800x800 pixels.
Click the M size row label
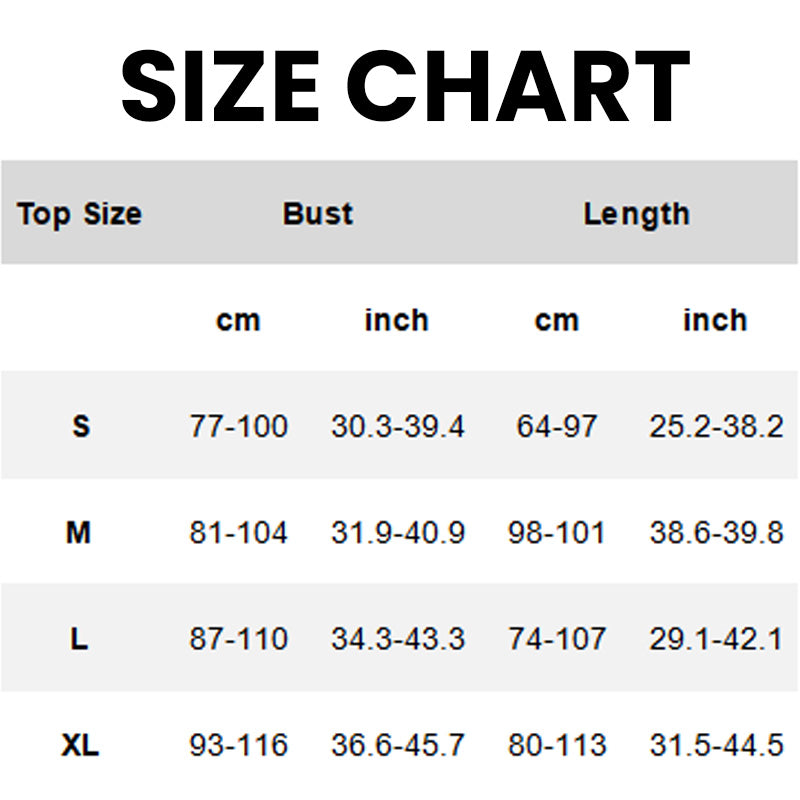pyautogui.click(x=79, y=533)
